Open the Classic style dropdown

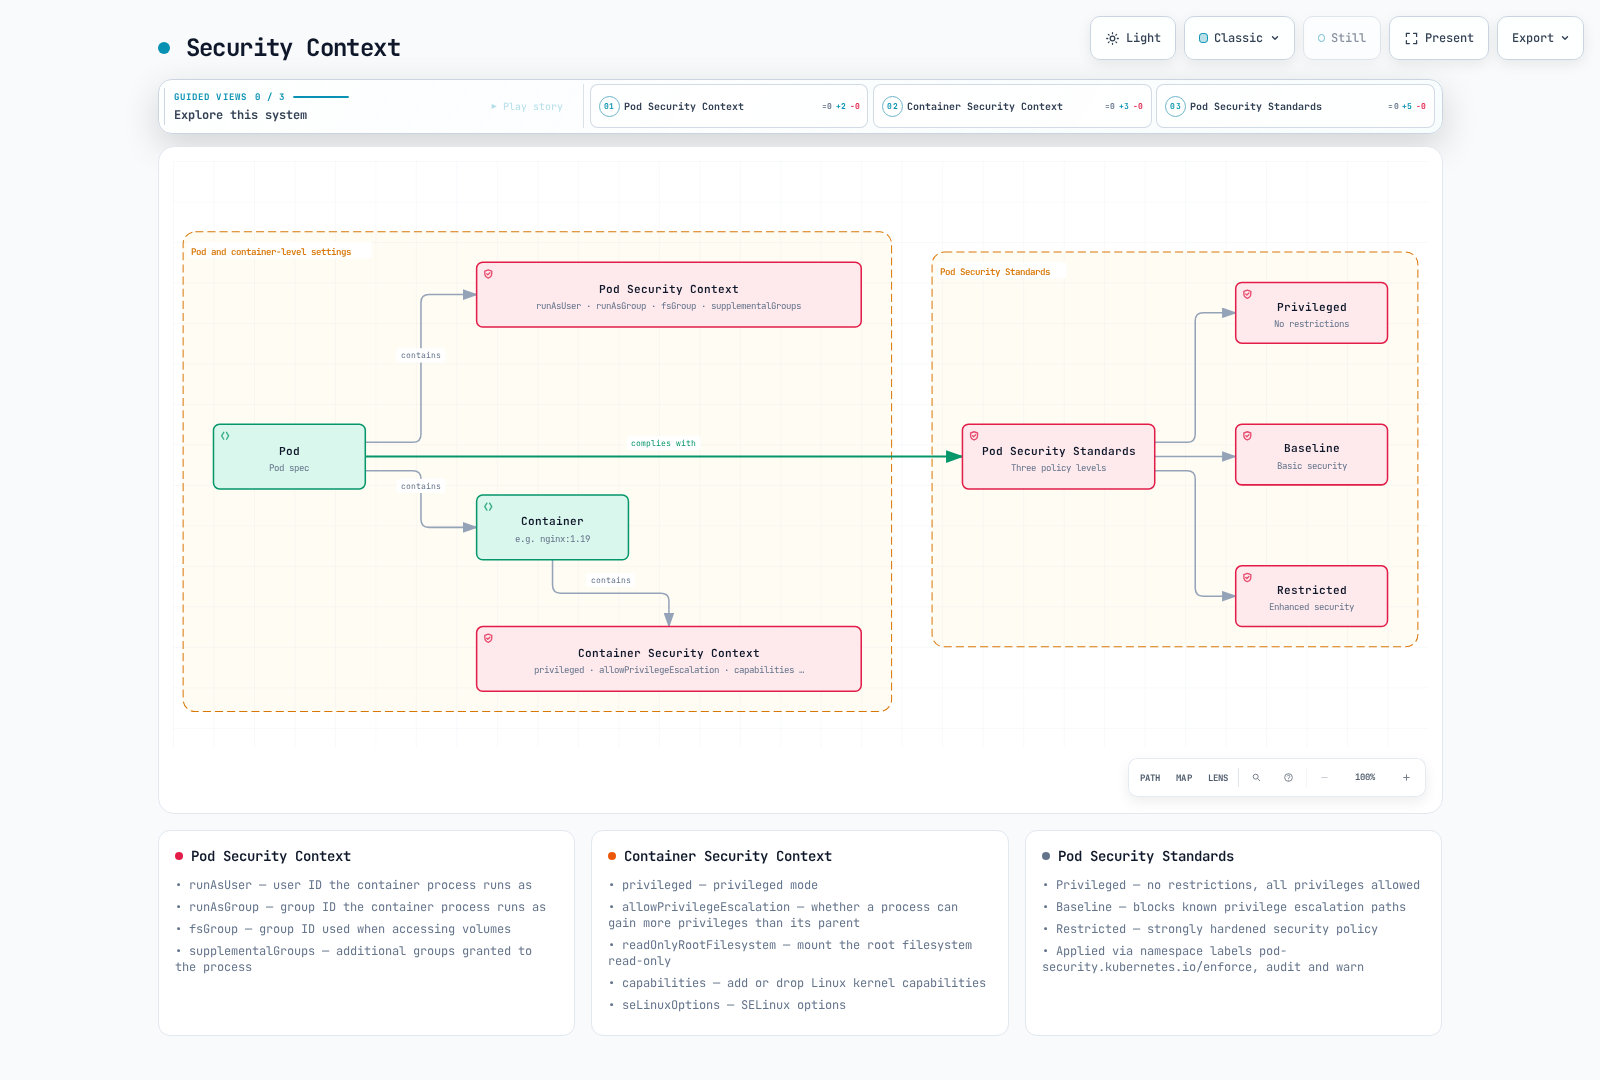click(x=1239, y=38)
